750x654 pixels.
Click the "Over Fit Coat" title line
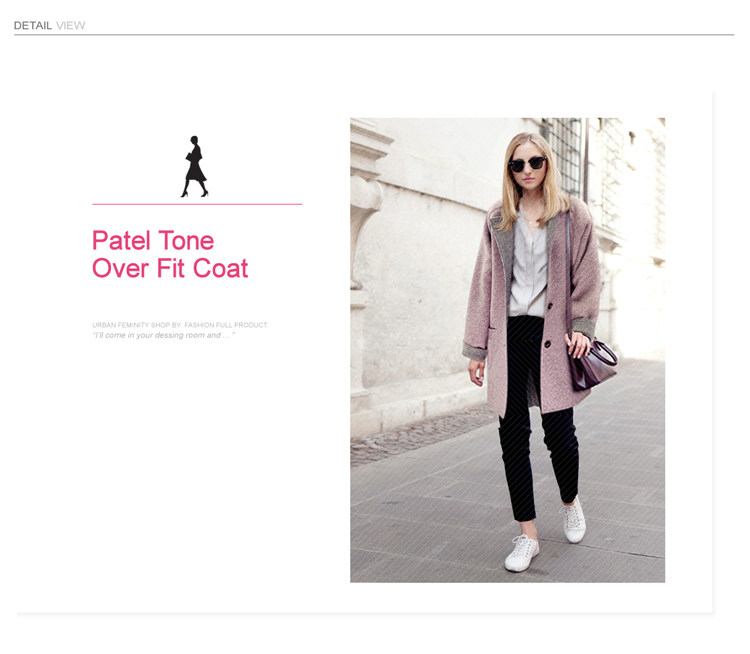[170, 268]
